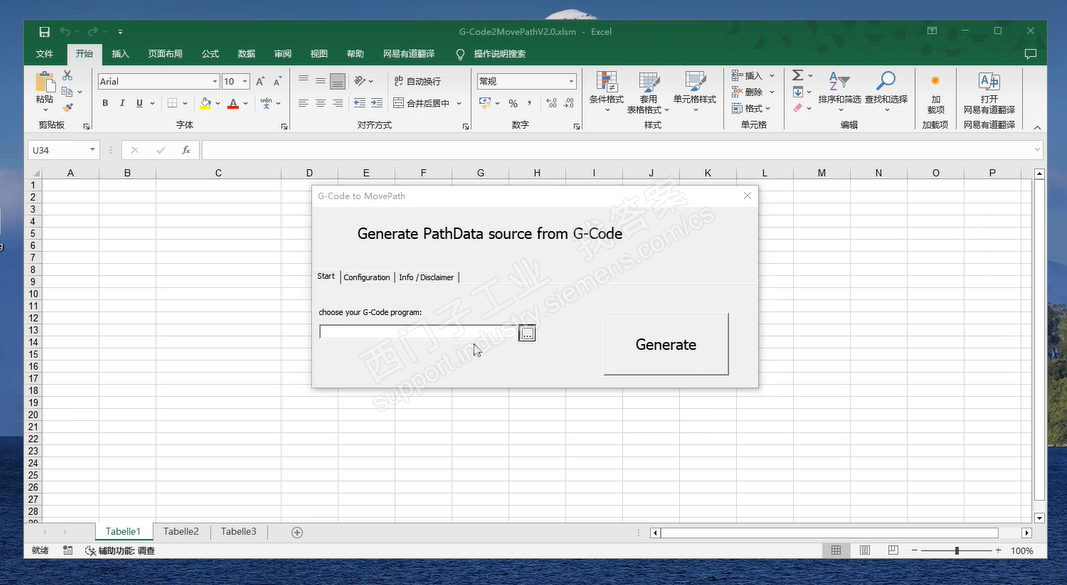The height and width of the screenshot is (585, 1067).
Task: Switch to the 数据 Data tab
Action: 246,54
